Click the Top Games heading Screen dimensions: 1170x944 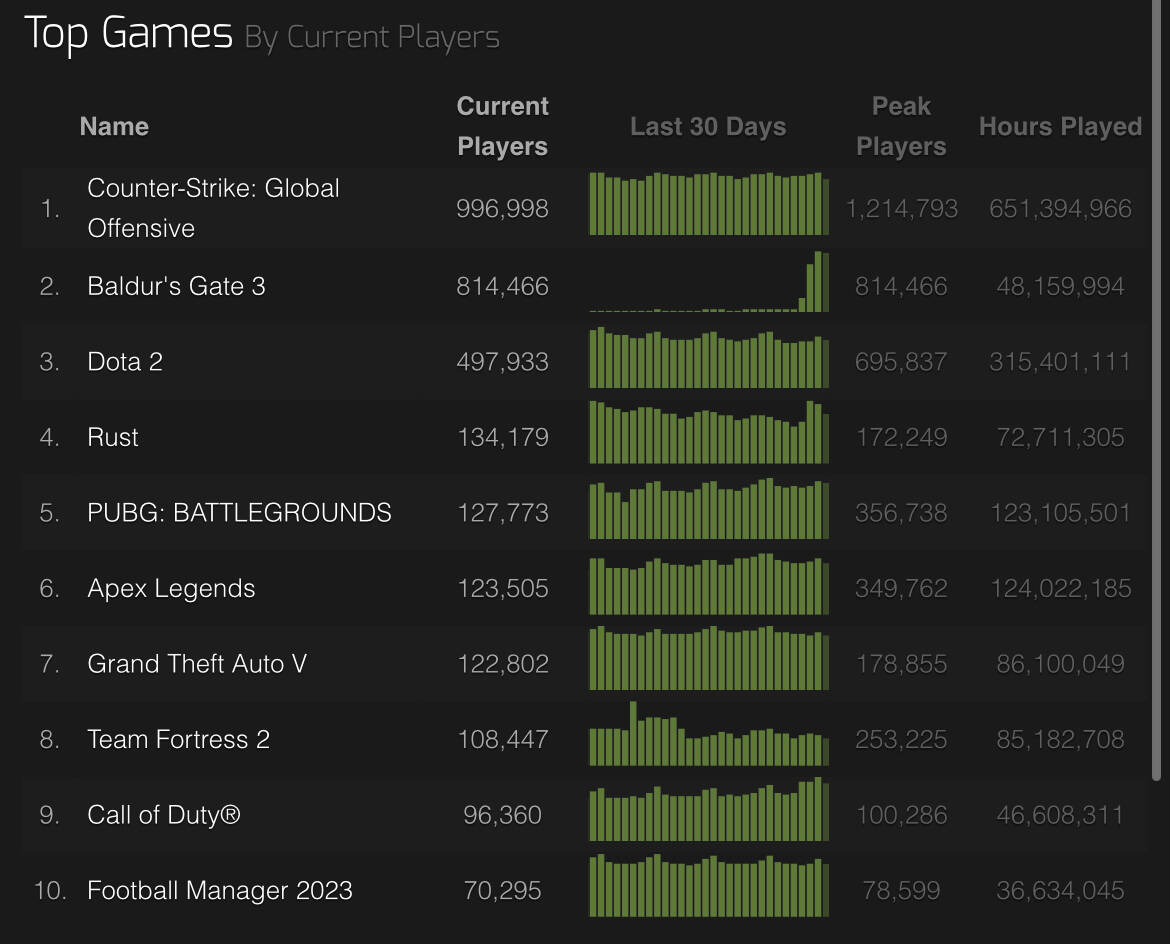[x=128, y=34]
